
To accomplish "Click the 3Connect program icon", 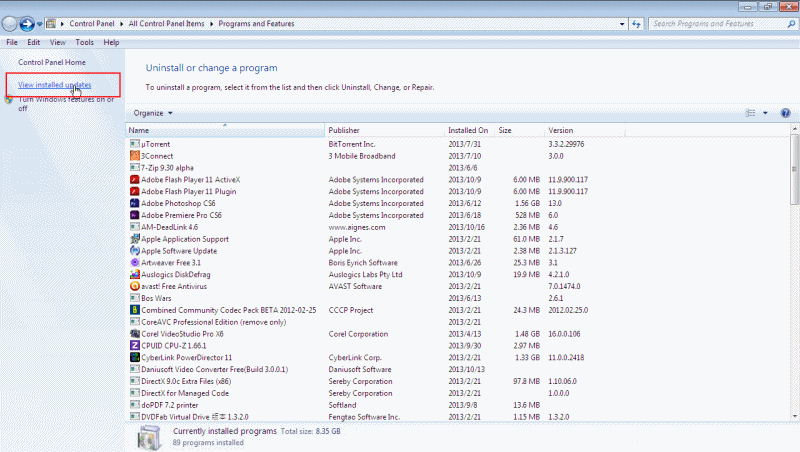I will point(135,156).
